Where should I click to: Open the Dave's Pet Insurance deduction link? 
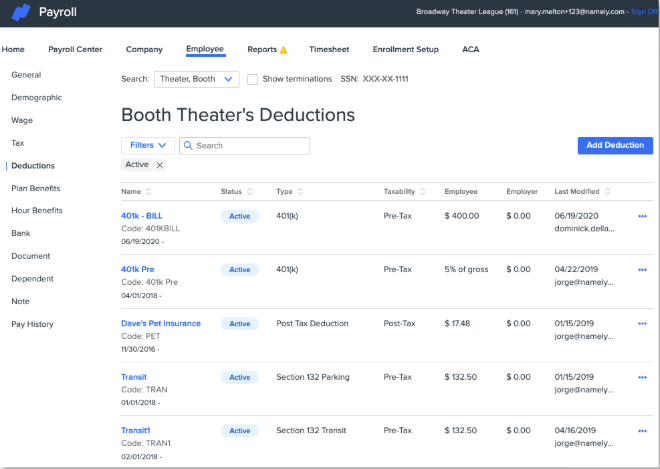point(160,323)
